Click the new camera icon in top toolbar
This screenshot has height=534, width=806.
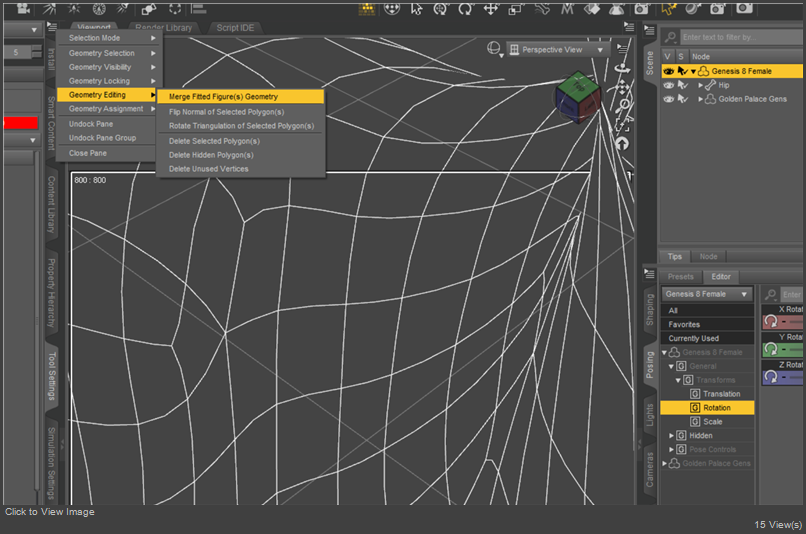click(x=23, y=8)
